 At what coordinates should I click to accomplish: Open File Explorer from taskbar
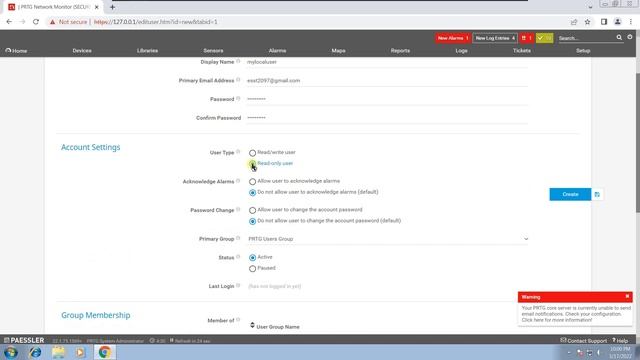(x=58, y=352)
